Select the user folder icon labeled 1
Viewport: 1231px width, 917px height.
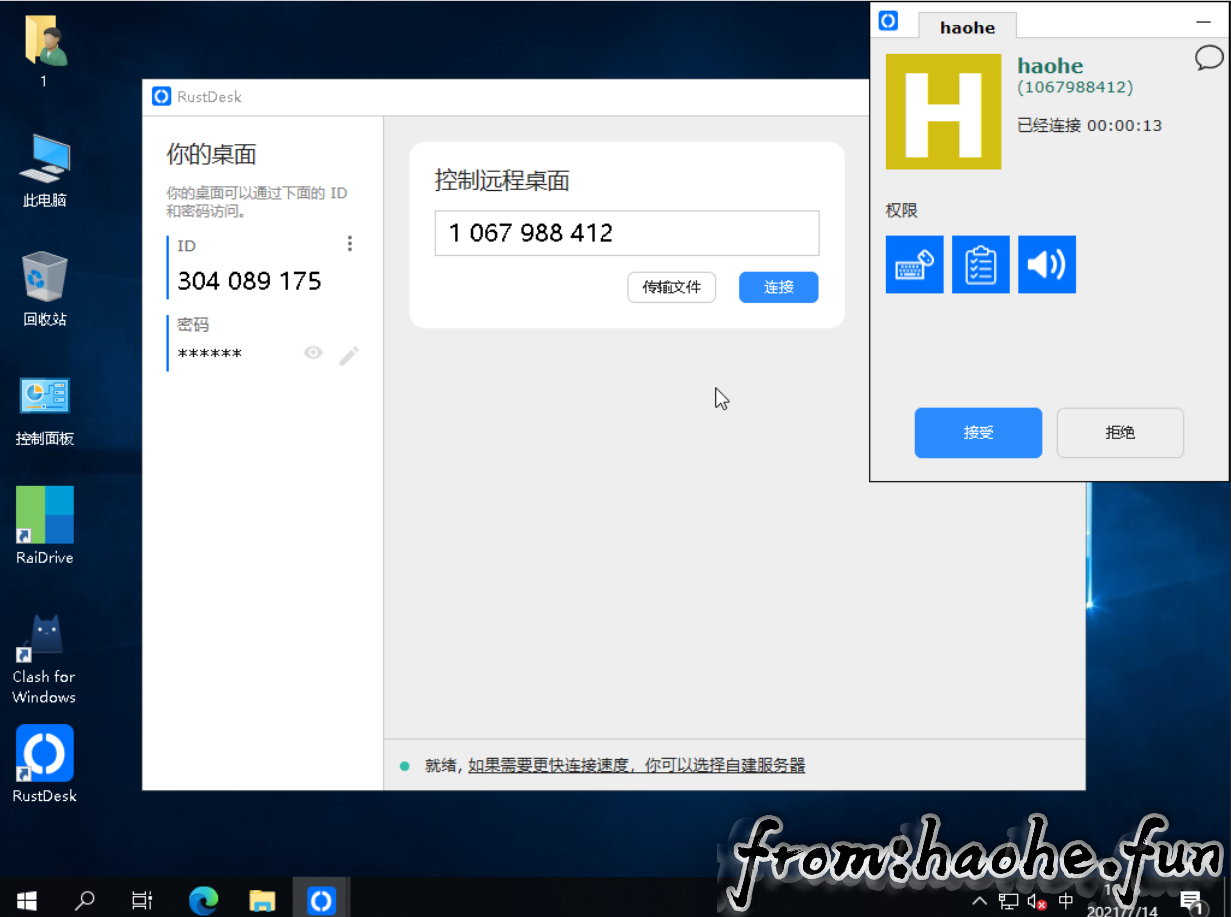tap(44, 49)
